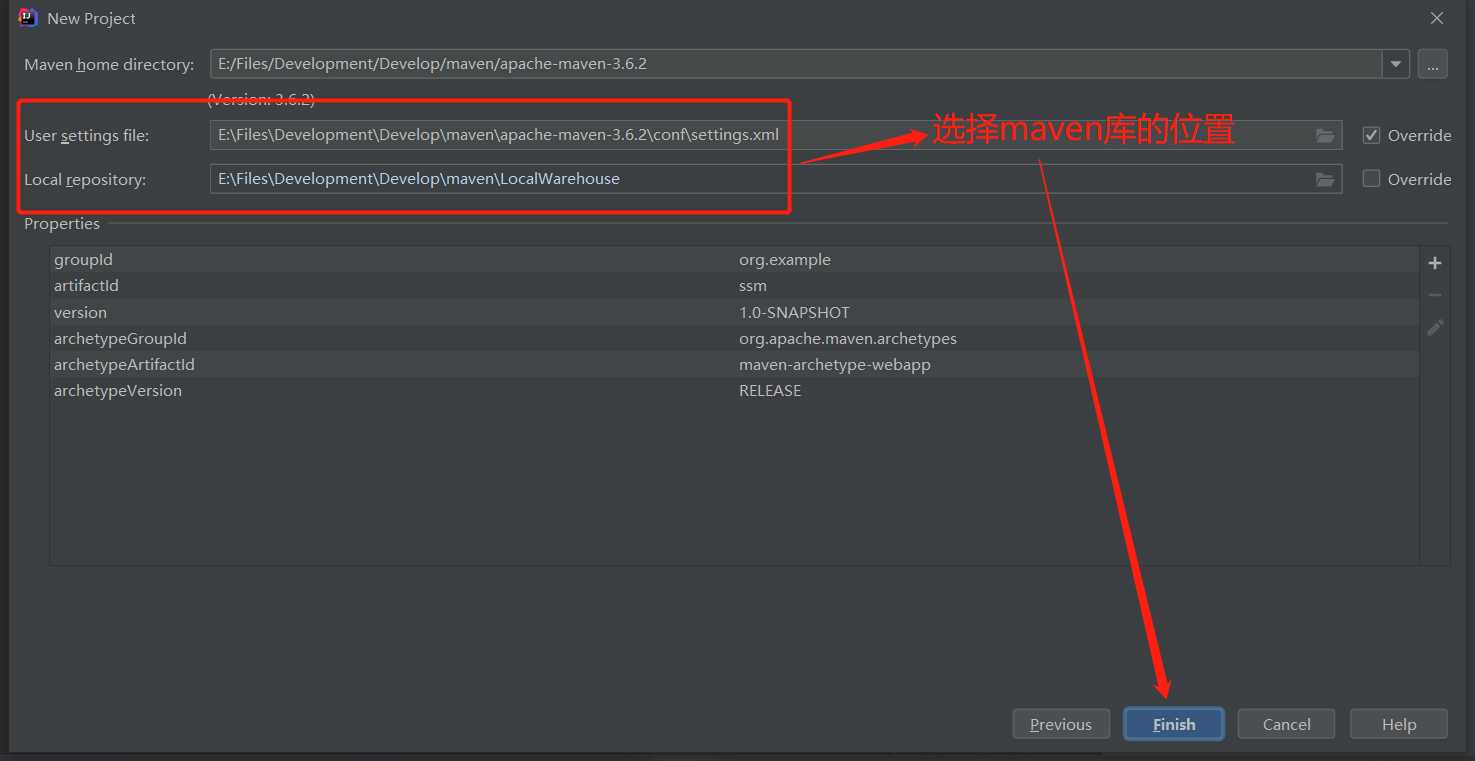This screenshot has height=761, width=1475.
Task: Click the pencil icon to edit property
Action: point(1435,327)
